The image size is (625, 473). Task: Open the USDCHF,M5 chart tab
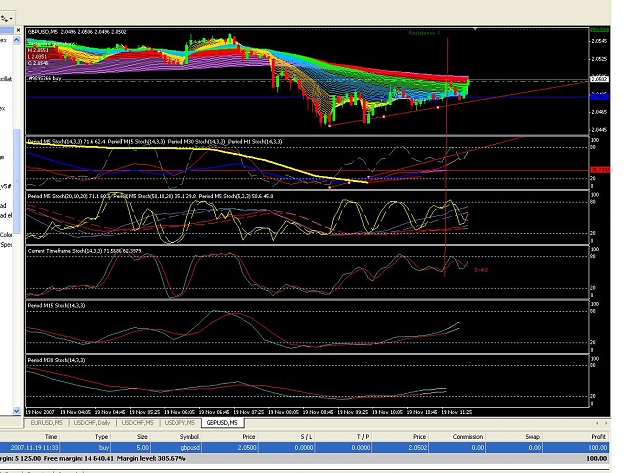click(x=138, y=422)
